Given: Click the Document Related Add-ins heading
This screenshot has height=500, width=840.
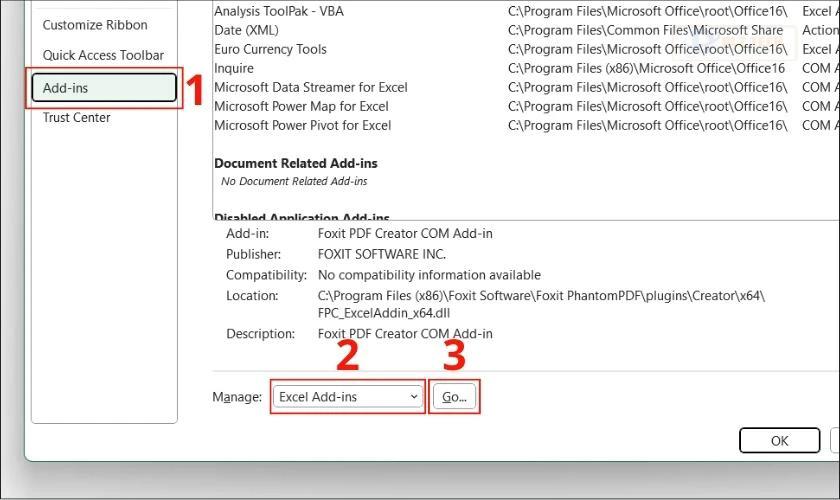Looking at the screenshot, I should coord(296,163).
